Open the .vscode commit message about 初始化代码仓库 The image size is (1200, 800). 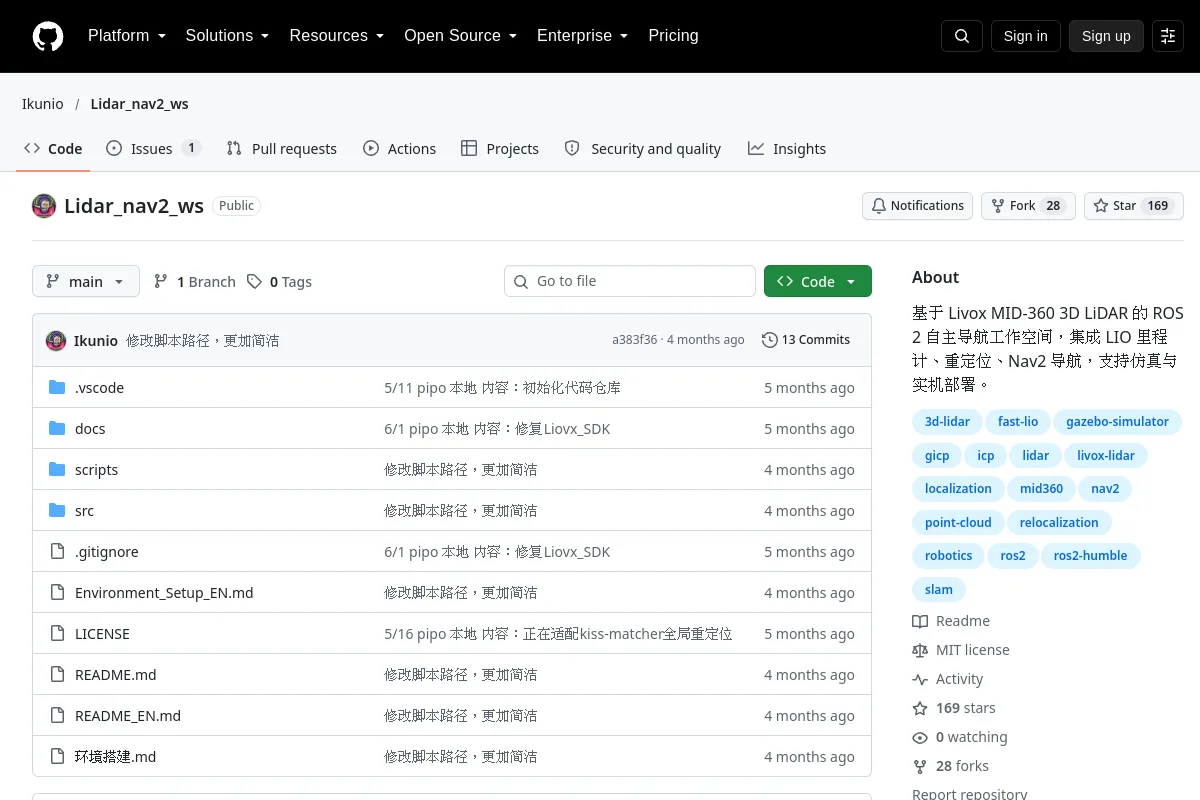tap(503, 388)
